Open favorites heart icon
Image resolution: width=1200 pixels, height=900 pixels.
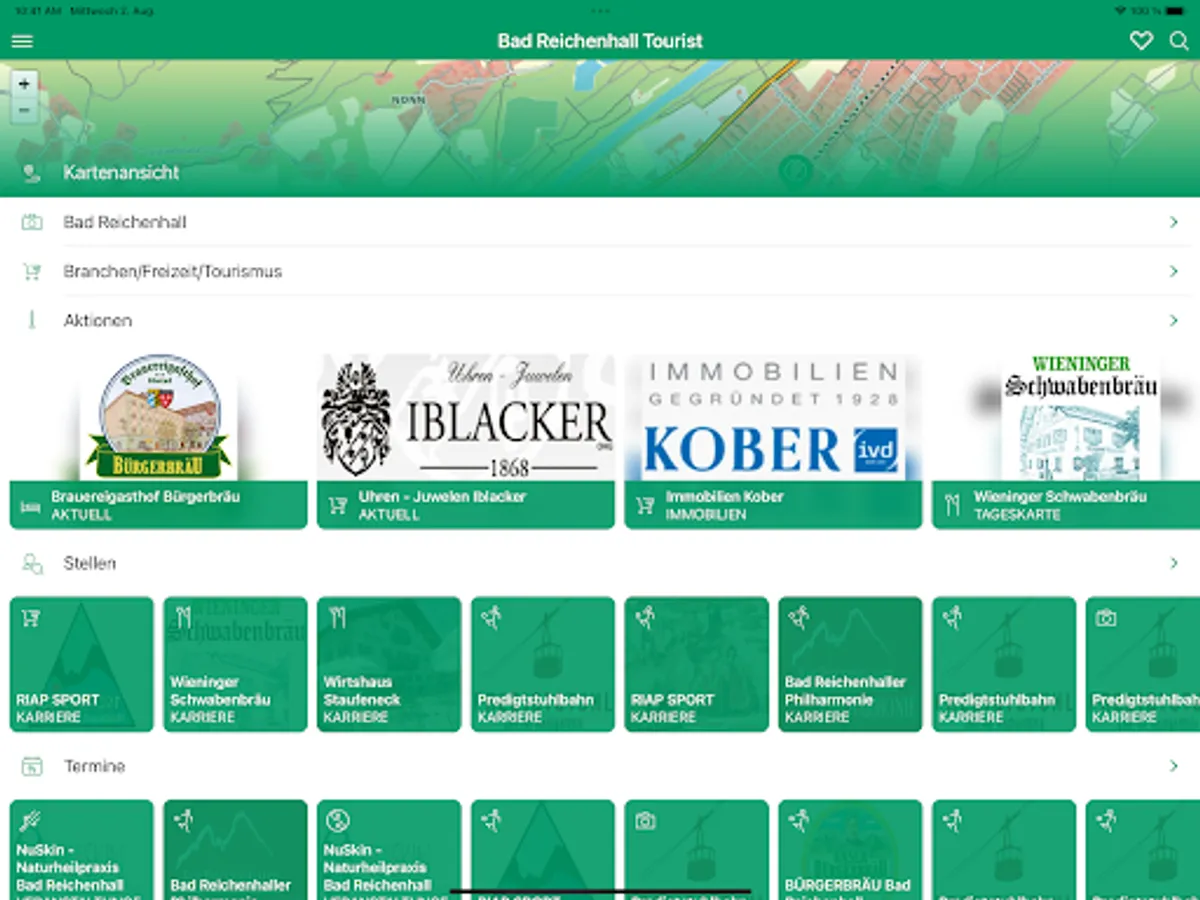click(1141, 41)
